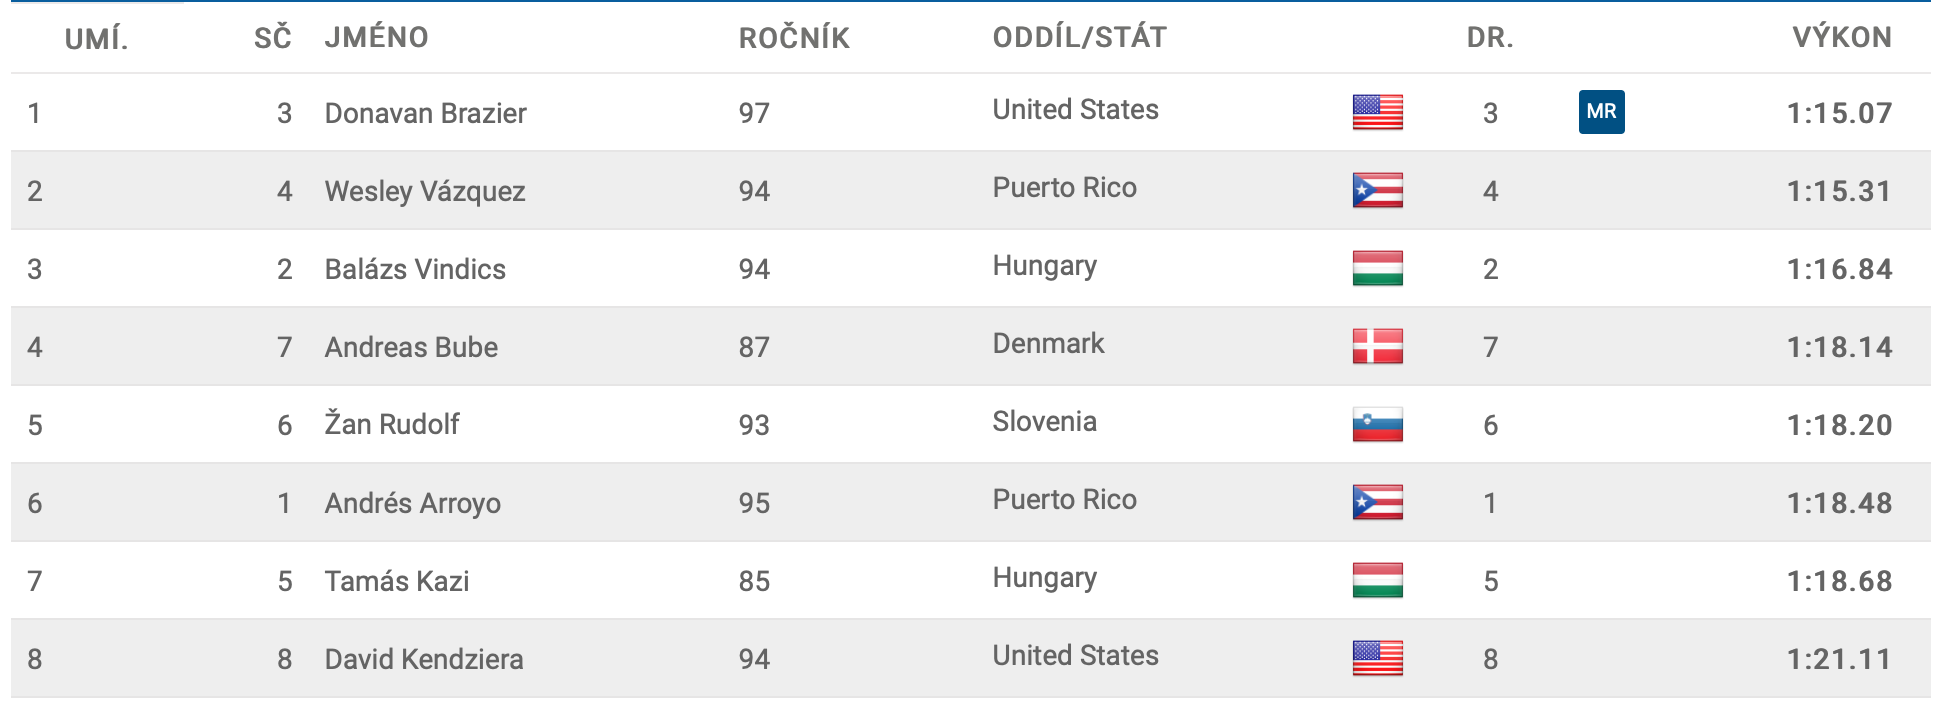Click the blue MR badge
Image resolution: width=1952 pixels, height=710 pixels.
pyautogui.click(x=1601, y=112)
